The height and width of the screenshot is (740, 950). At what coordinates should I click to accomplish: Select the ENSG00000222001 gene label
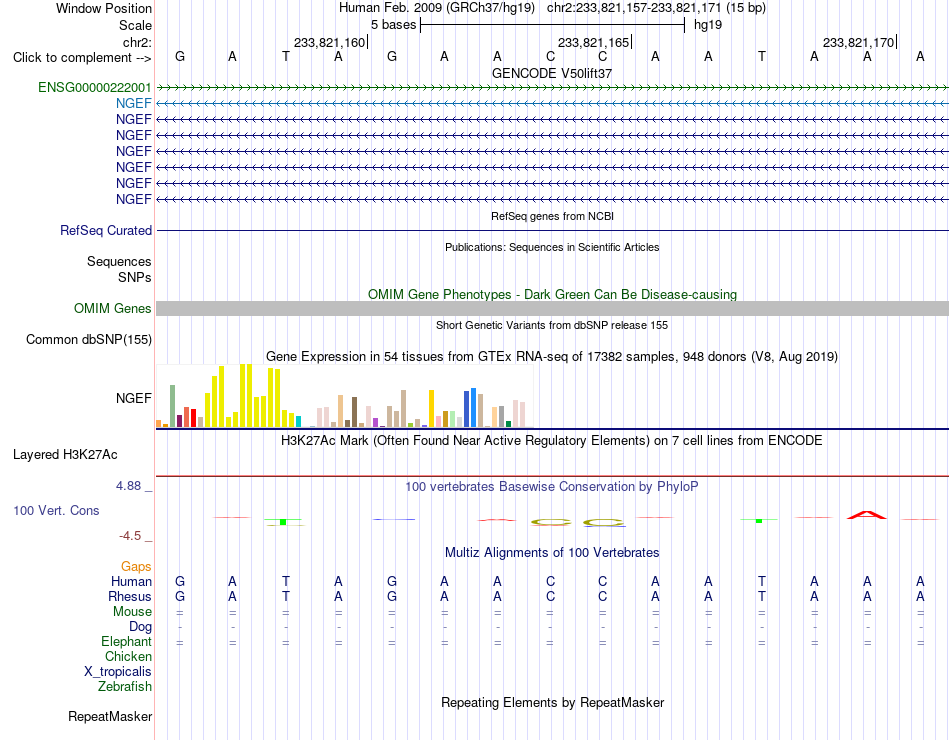tap(95, 87)
